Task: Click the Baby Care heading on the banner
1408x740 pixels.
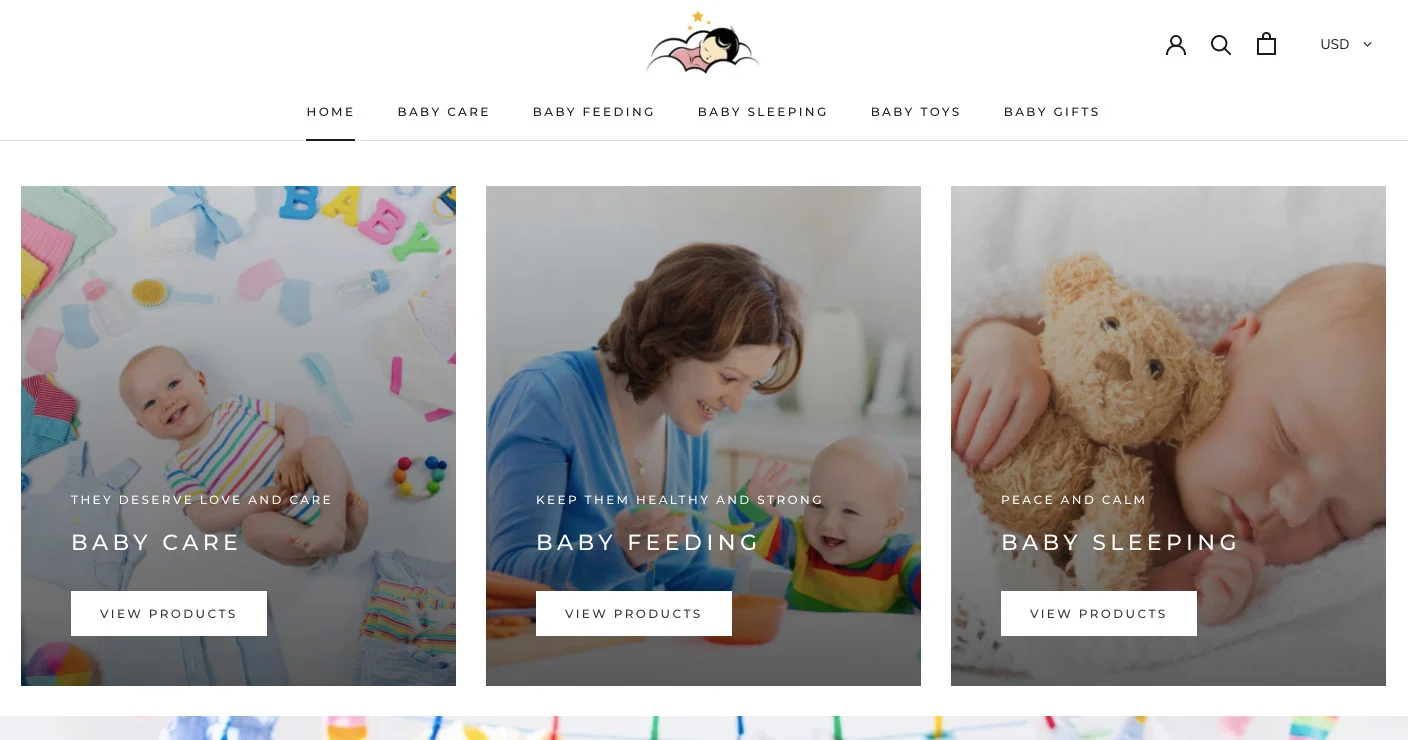Action: tap(156, 542)
